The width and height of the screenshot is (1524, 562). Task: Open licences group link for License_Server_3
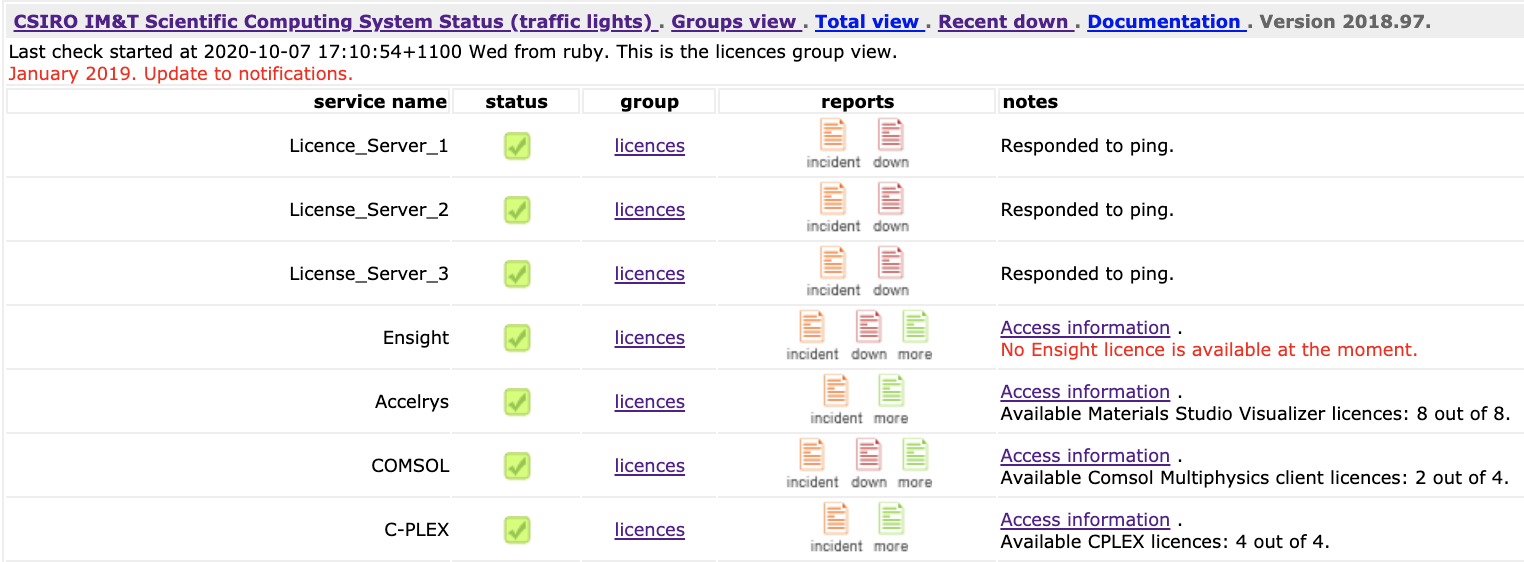click(x=650, y=274)
